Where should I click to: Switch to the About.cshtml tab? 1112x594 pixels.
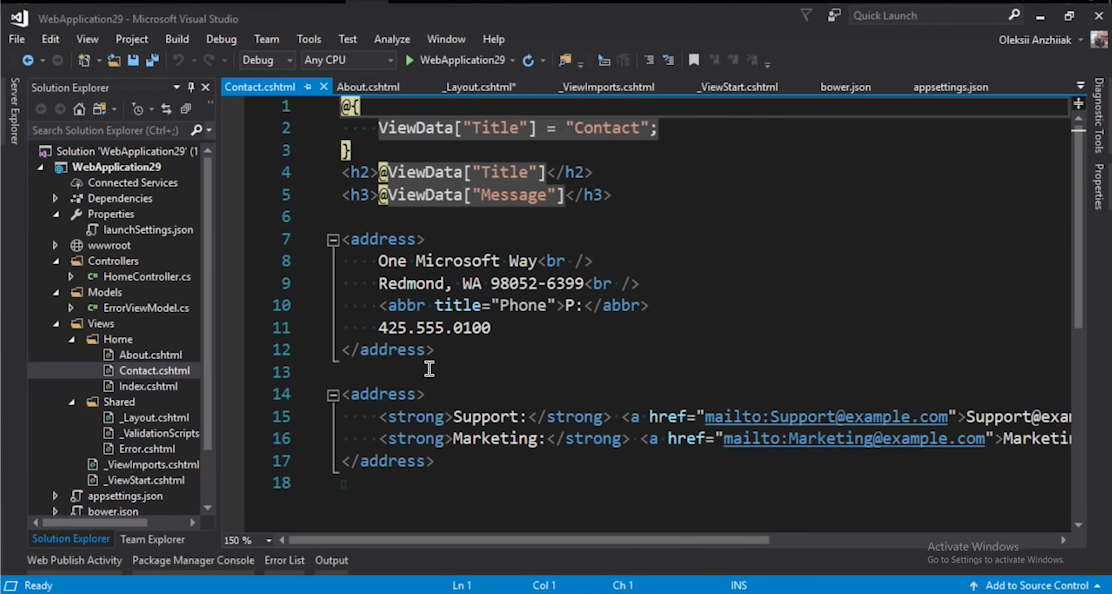(368, 87)
